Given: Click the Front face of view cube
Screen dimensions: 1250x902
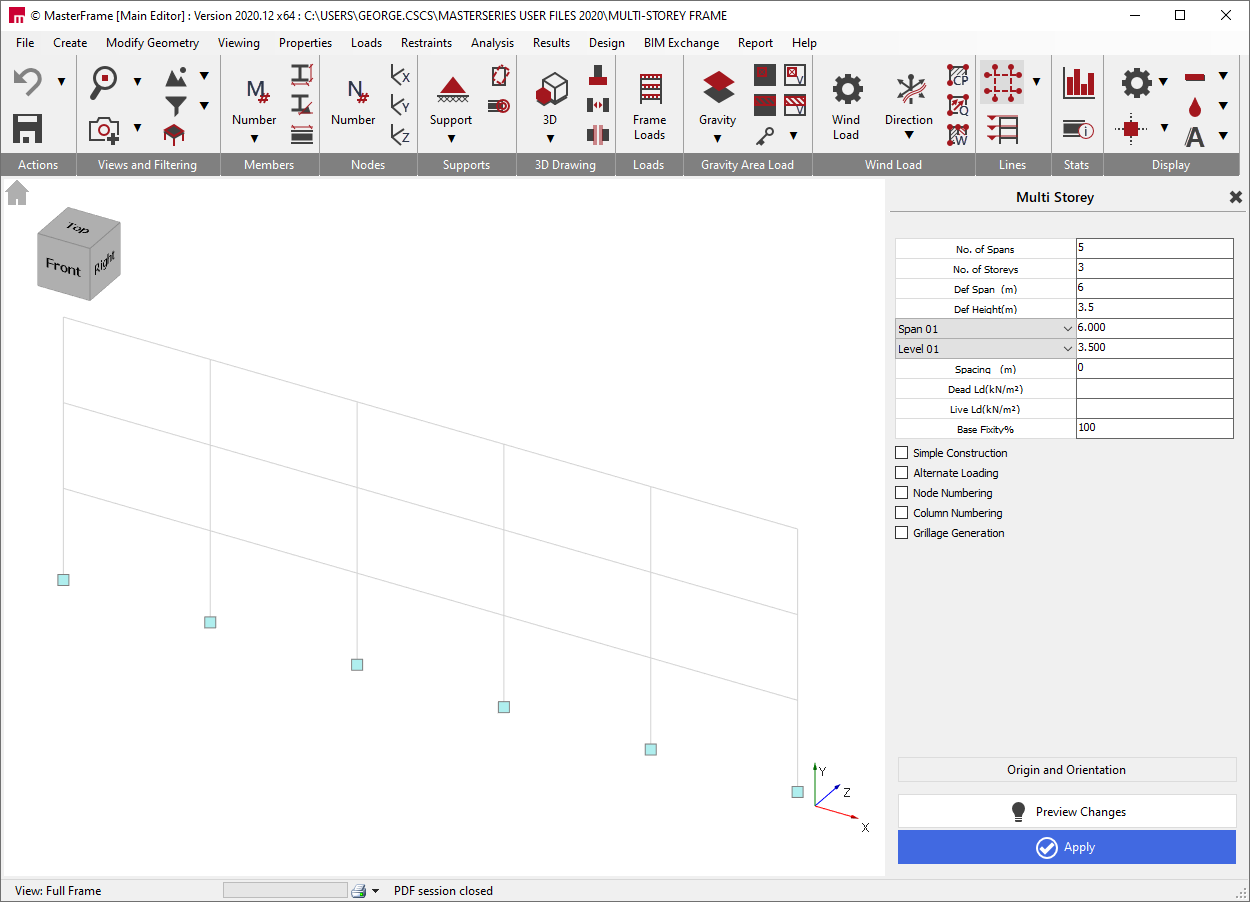Looking at the screenshot, I should pos(63,267).
